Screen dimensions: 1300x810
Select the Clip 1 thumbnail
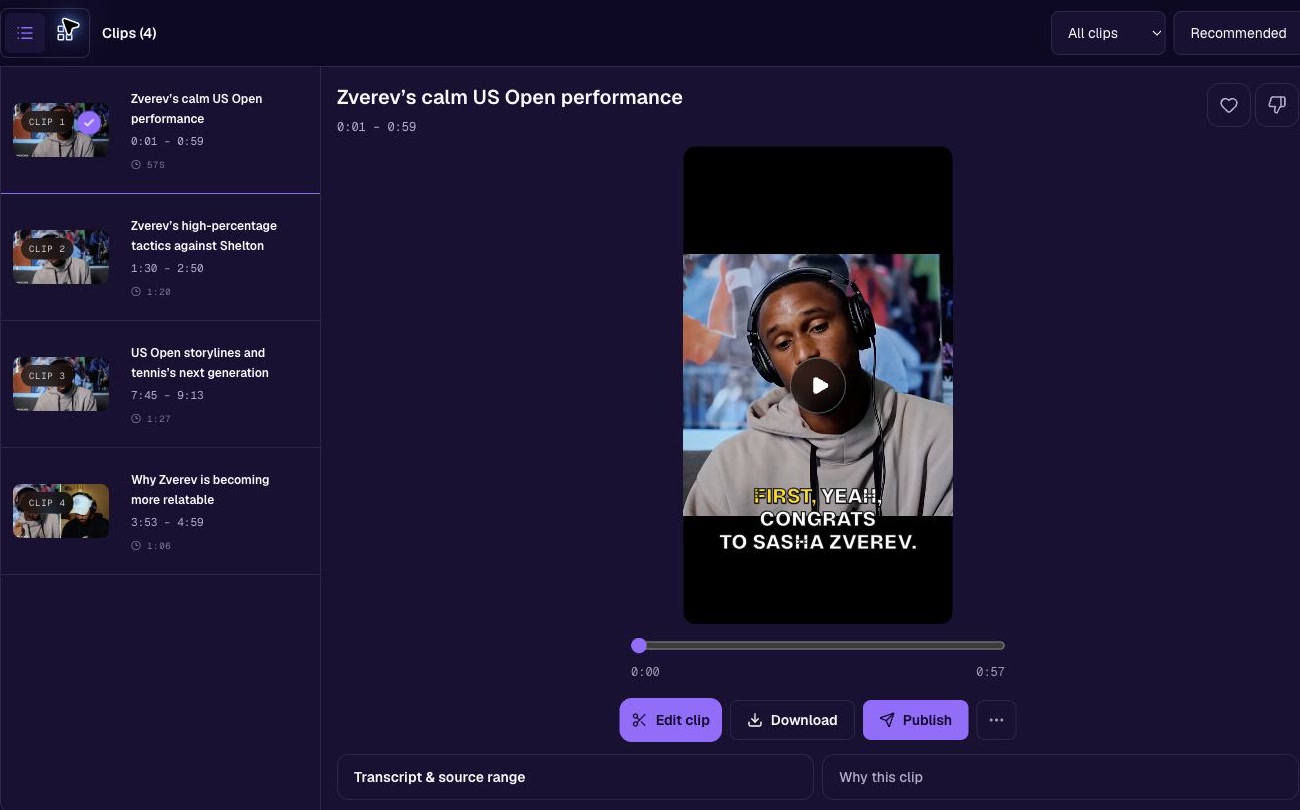[61, 130]
